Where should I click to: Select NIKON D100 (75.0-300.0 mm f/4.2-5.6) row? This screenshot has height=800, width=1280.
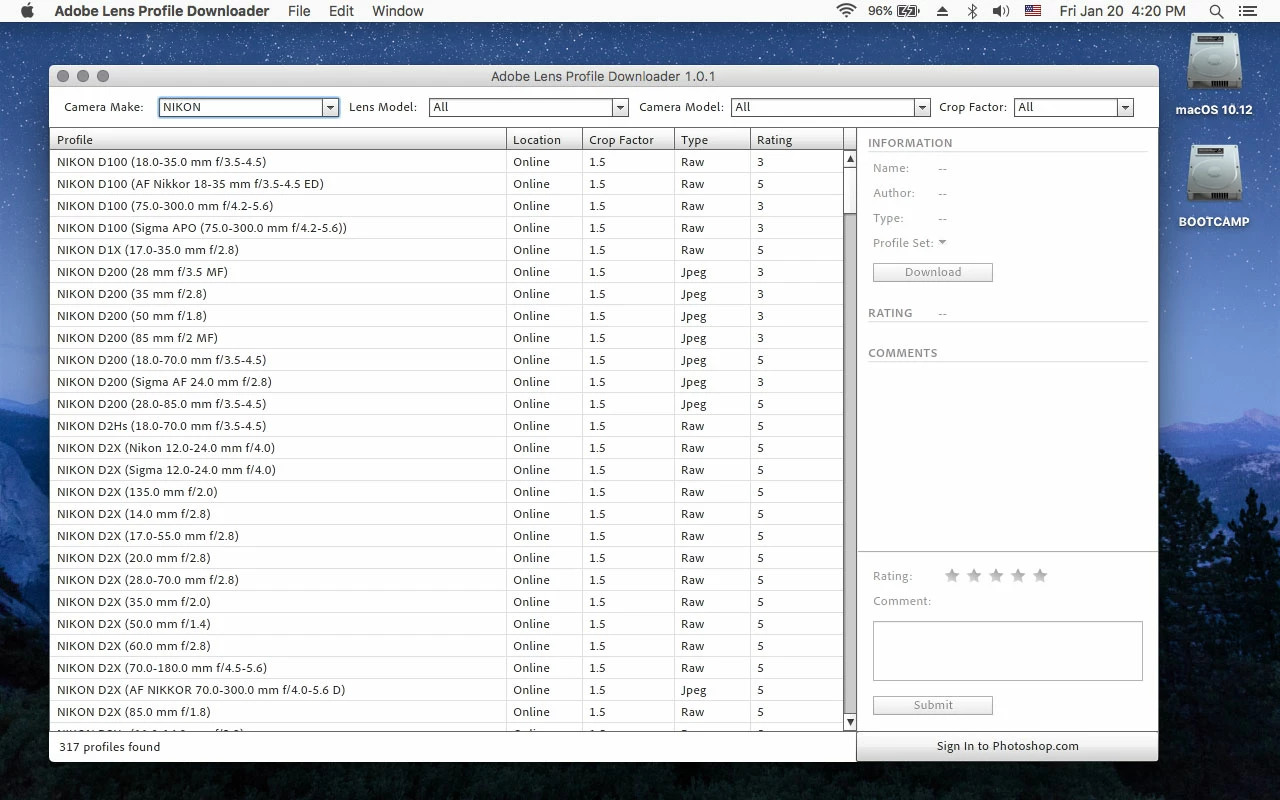(446, 206)
